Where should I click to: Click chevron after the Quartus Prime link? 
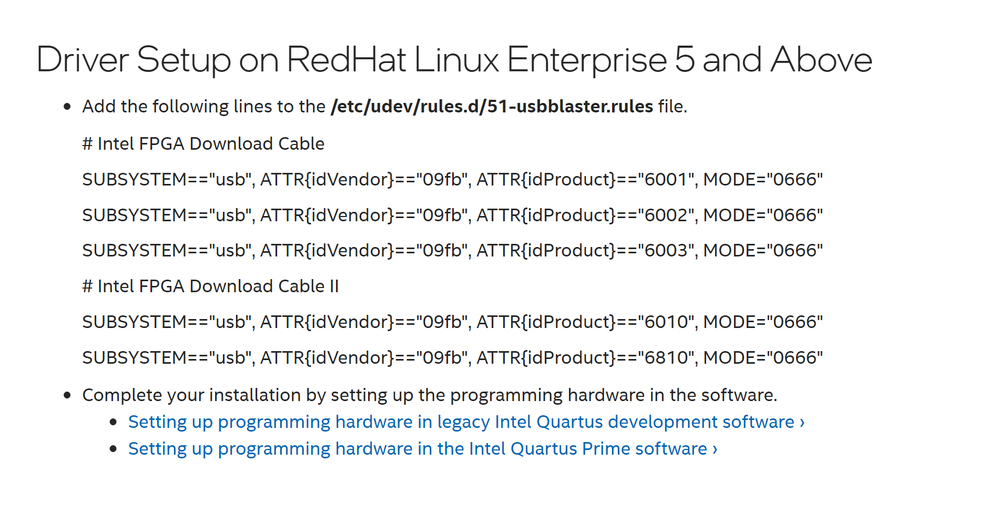714,449
